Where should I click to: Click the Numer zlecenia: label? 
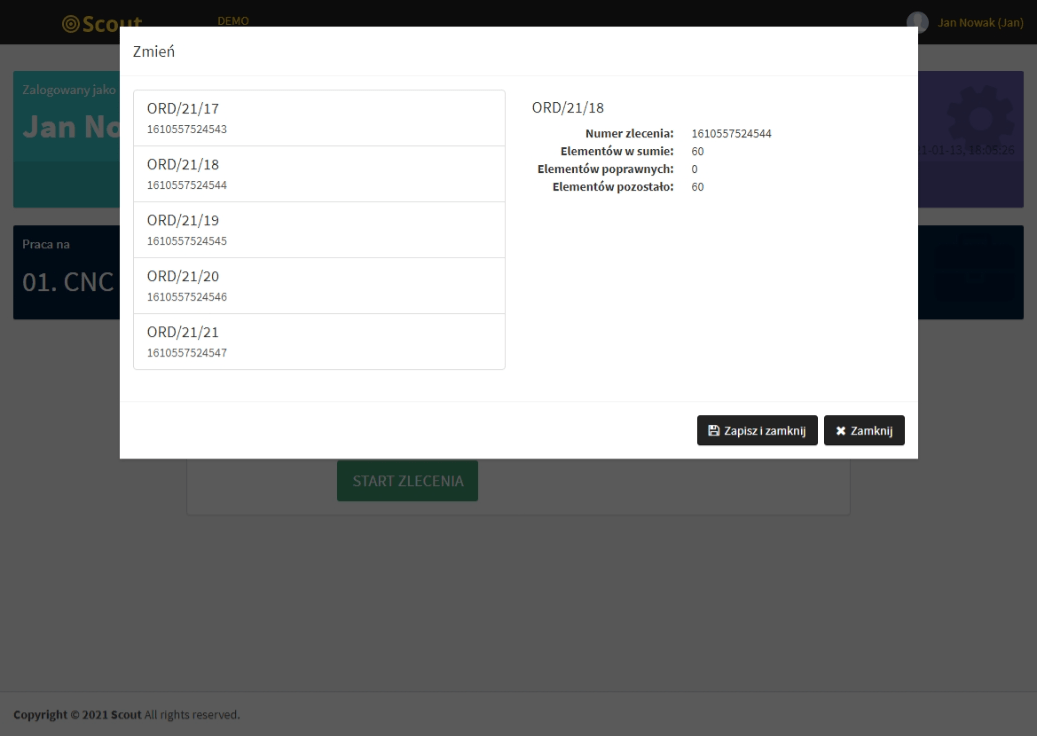point(629,134)
